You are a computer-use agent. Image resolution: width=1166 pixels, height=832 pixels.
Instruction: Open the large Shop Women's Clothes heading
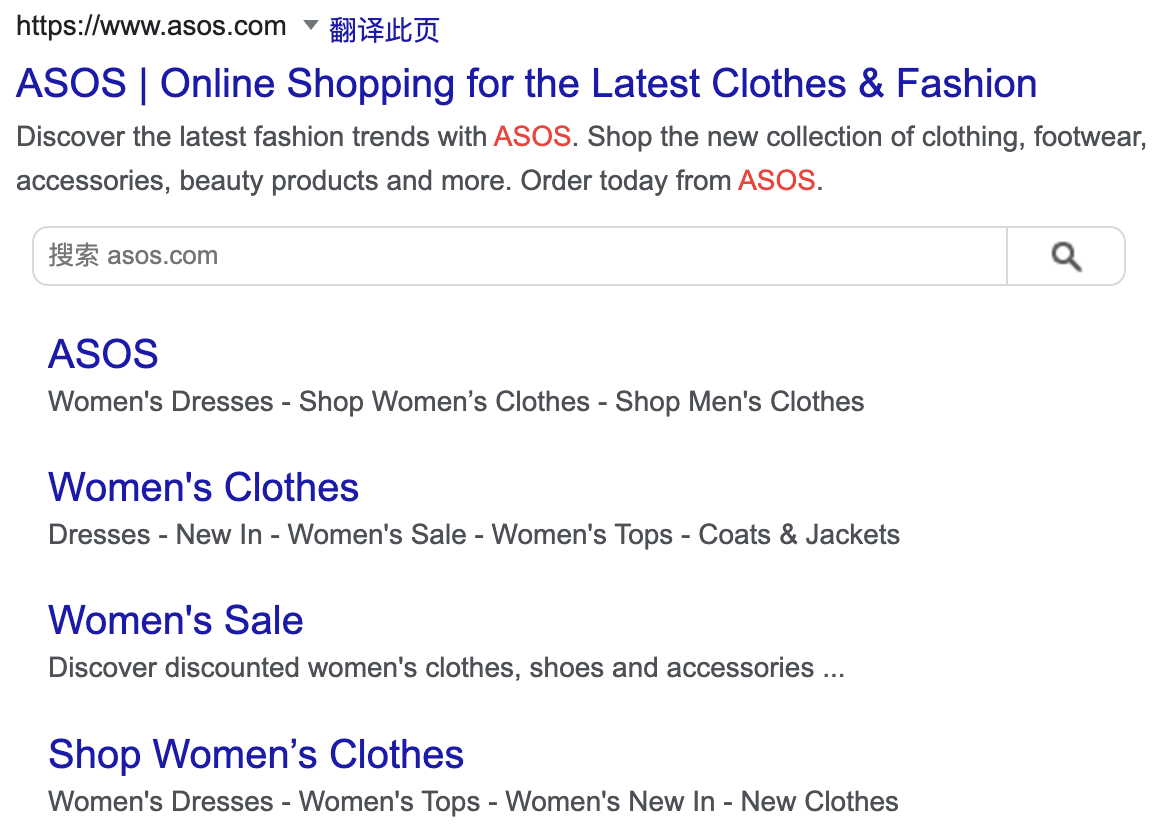pyautogui.click(x=256, y=754)
